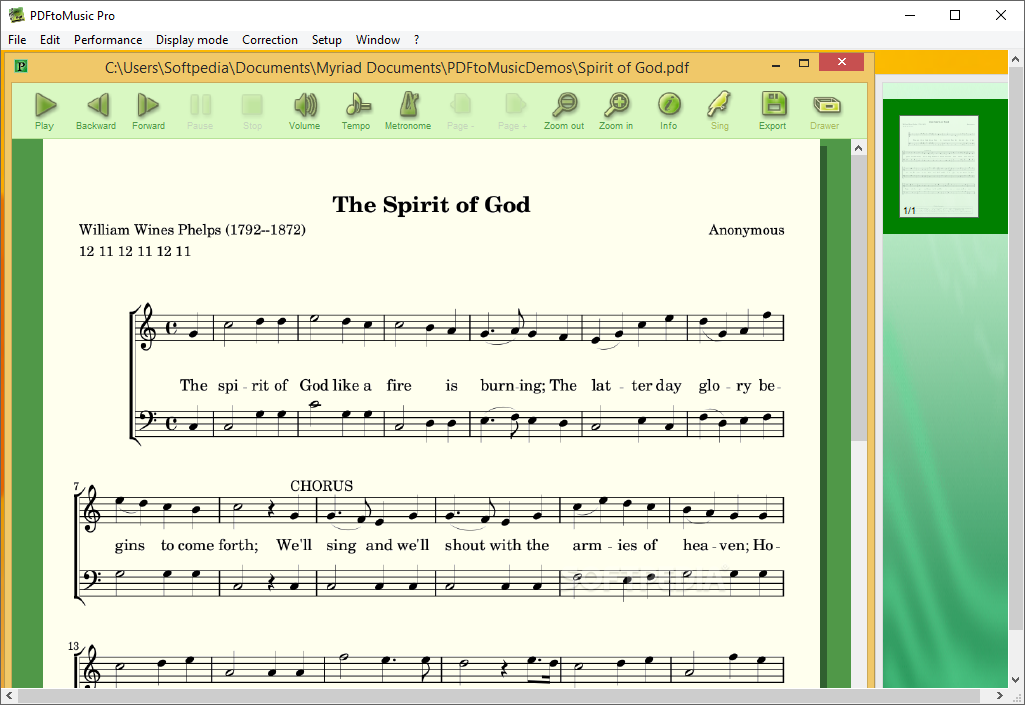
Task: Open the File menu
Action: tap(17, 40)
